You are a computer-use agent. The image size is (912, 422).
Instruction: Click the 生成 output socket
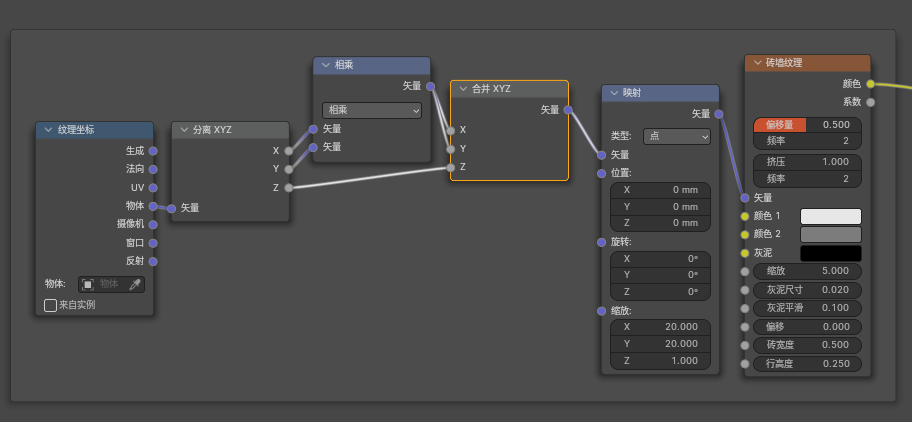[x=153, y=150]
